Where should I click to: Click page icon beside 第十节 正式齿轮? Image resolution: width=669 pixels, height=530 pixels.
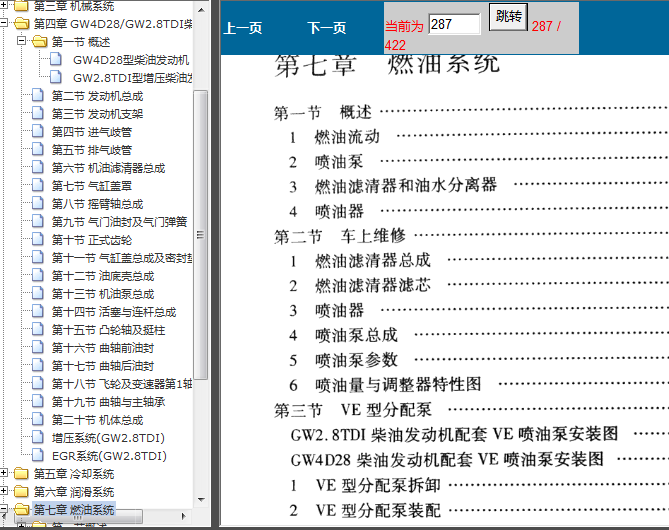click(38, 239)
